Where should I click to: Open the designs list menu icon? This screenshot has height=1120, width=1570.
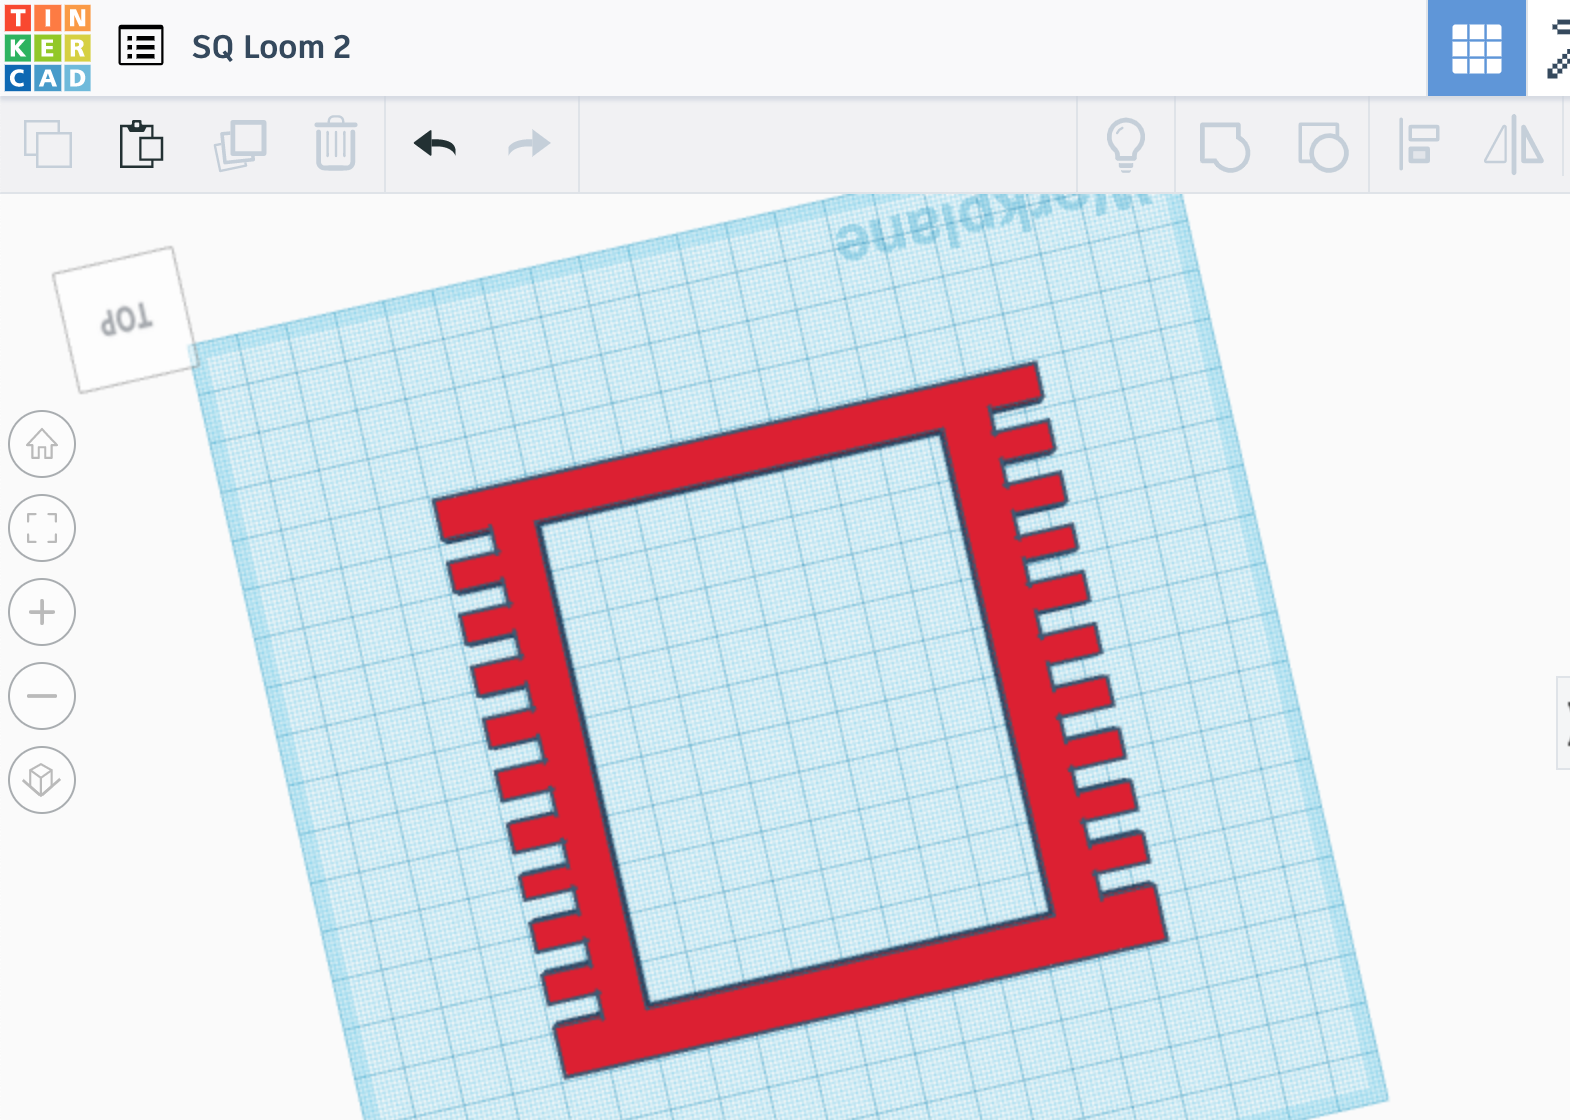pyautogui.click(x=141, y=46)
